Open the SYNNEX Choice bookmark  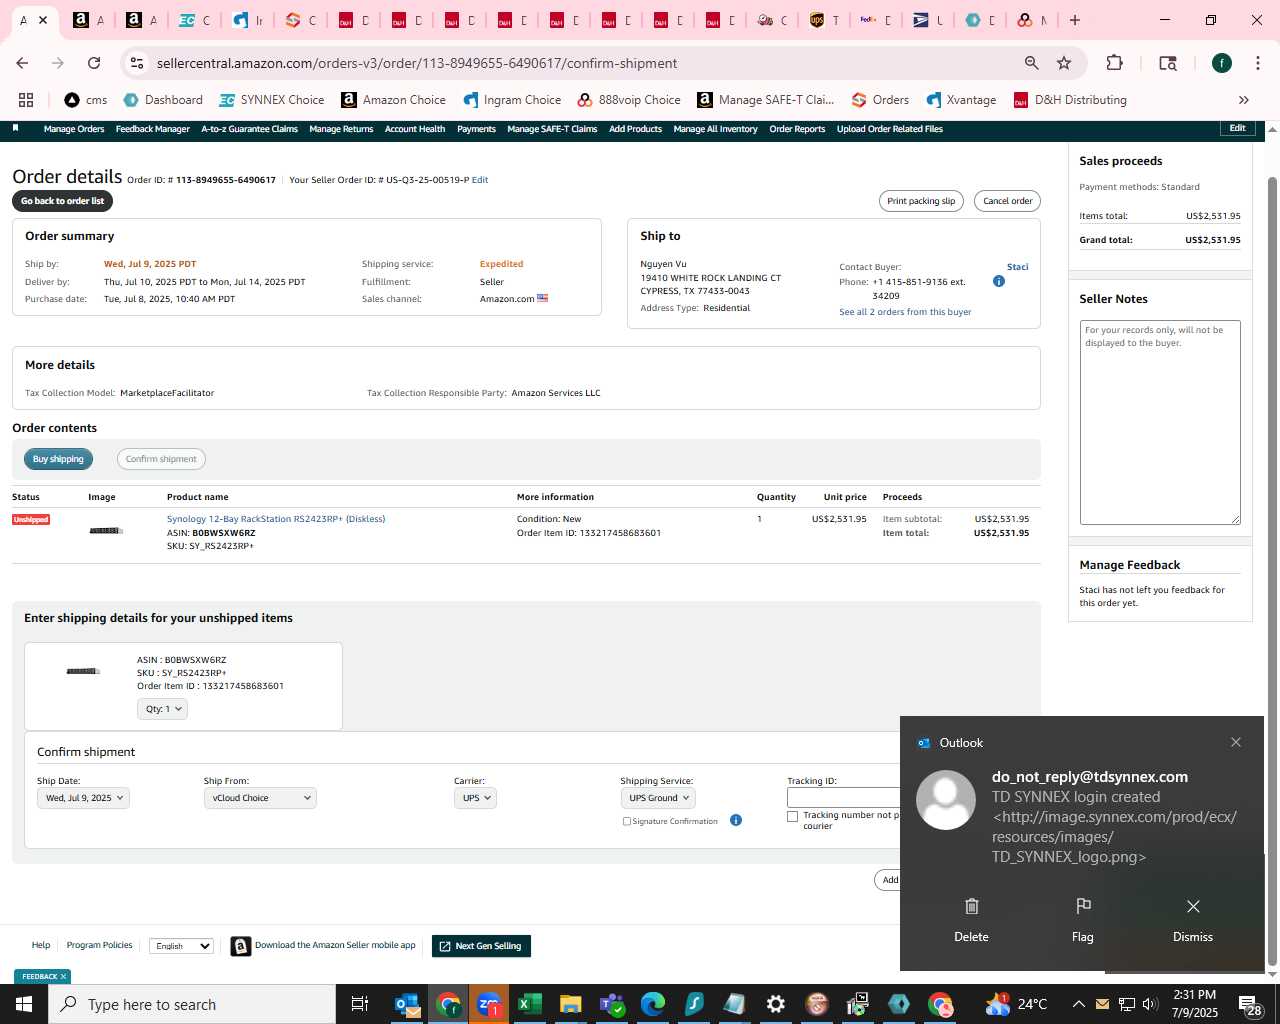tap(272, 100)
